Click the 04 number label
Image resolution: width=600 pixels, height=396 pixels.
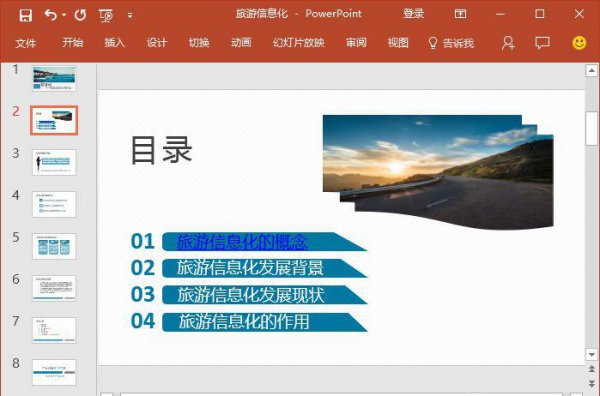pos(143,321)
